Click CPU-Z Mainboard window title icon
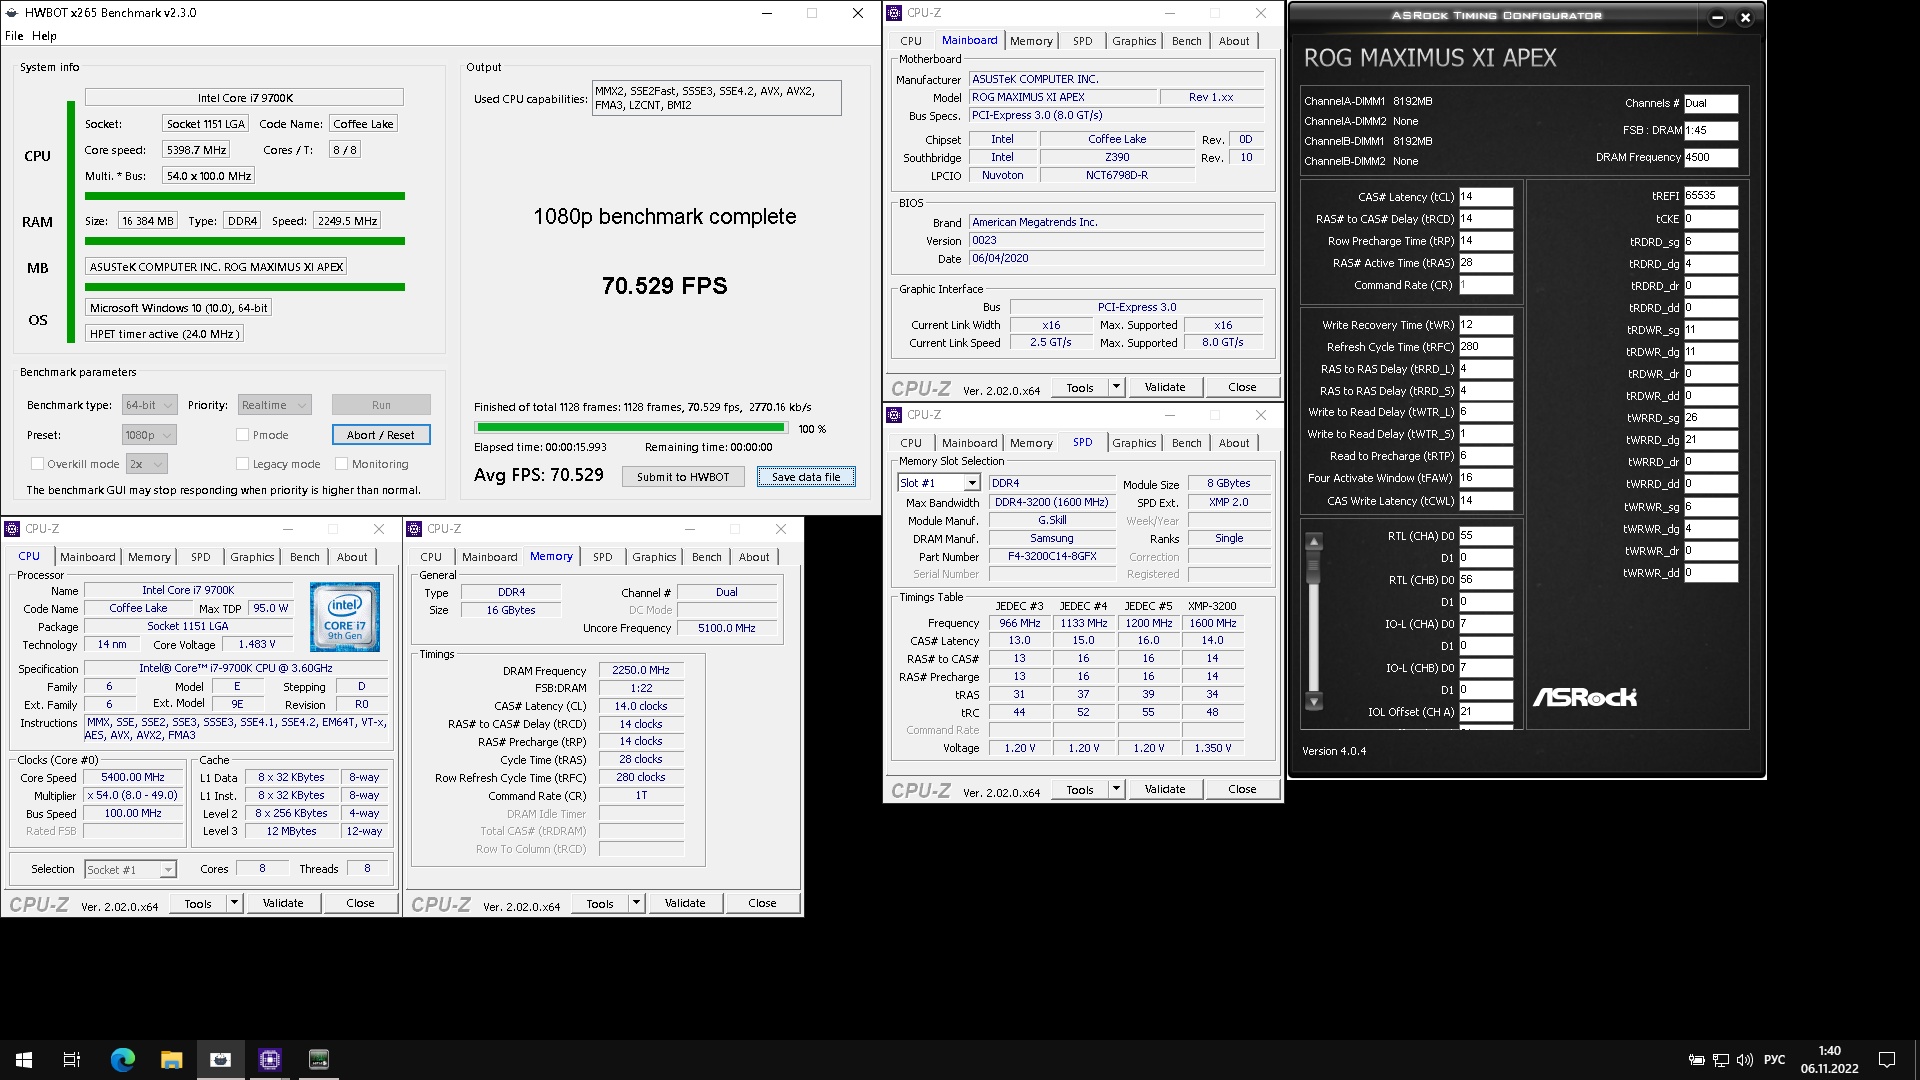 pyautogui.click(x=894, y=13)
